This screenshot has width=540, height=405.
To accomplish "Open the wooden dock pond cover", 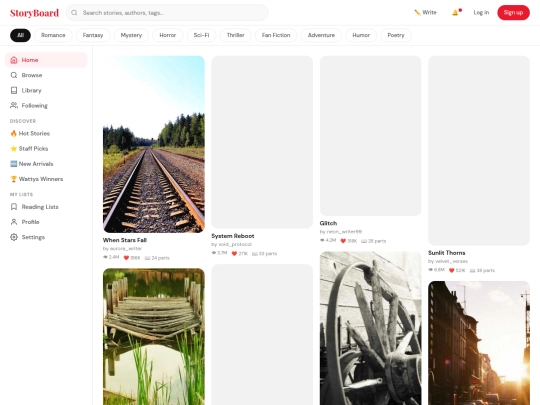I will tap(154, 337).
